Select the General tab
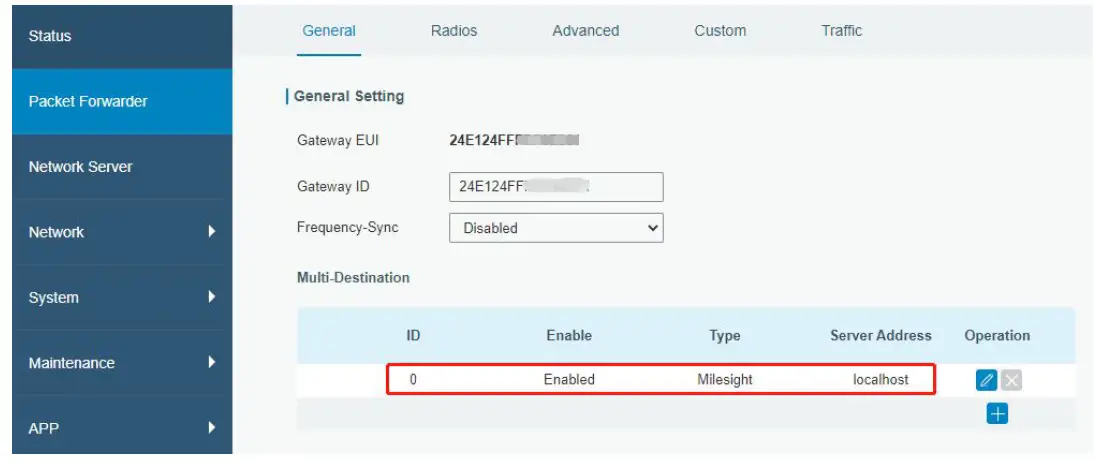 [x=329, y=31]
